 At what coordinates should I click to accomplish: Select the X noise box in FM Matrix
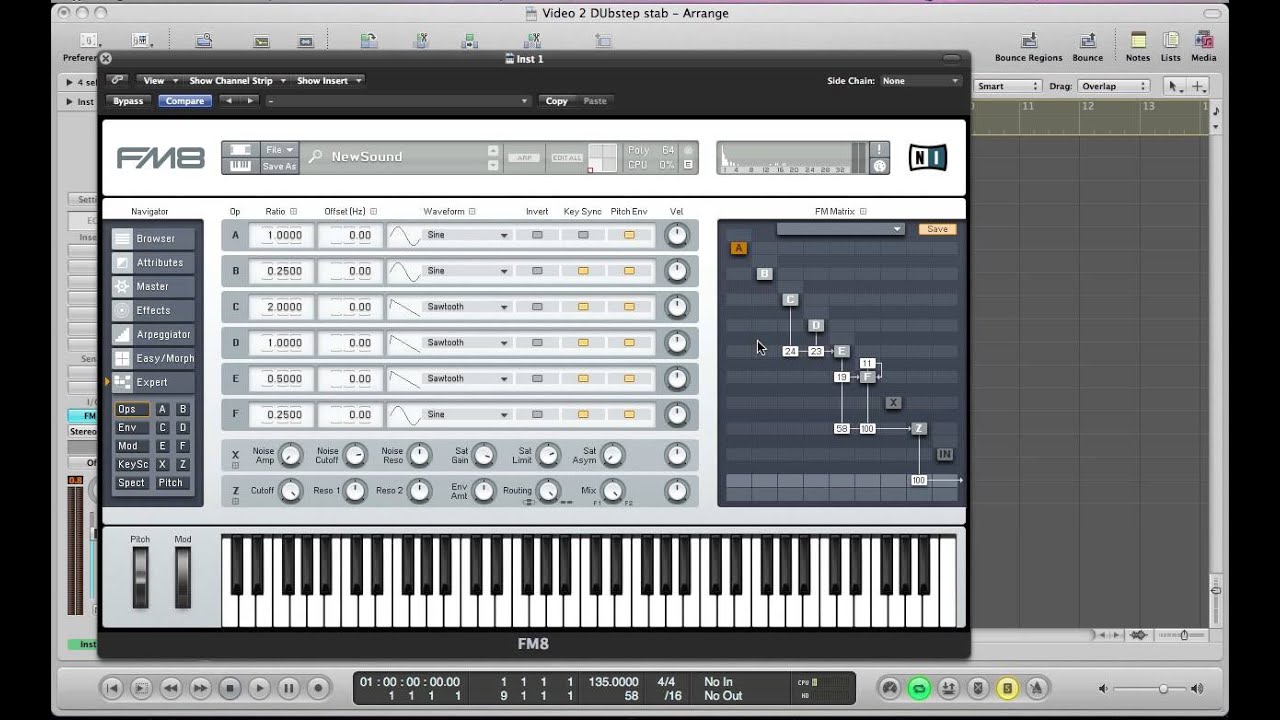(x=894, y=403)
